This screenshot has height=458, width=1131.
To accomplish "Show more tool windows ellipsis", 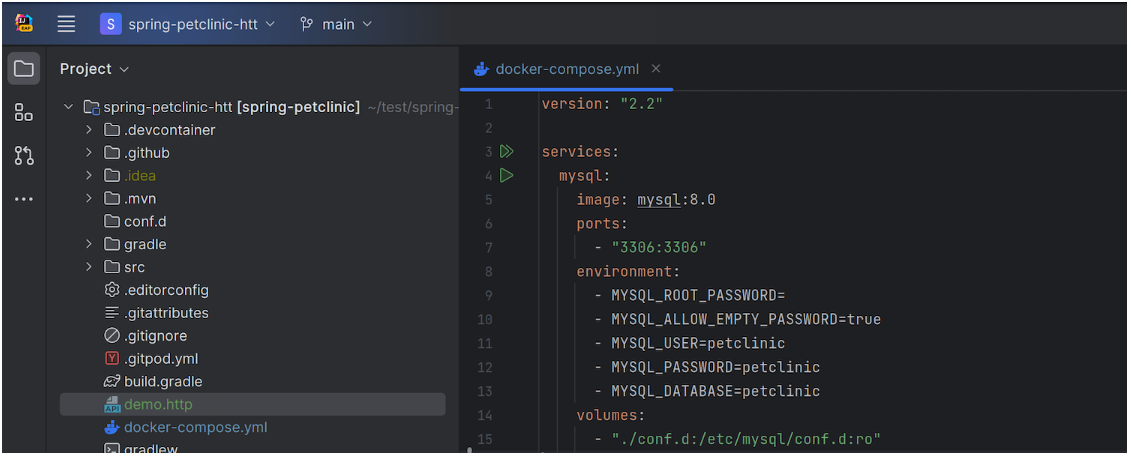I will [x=24, y=199].
